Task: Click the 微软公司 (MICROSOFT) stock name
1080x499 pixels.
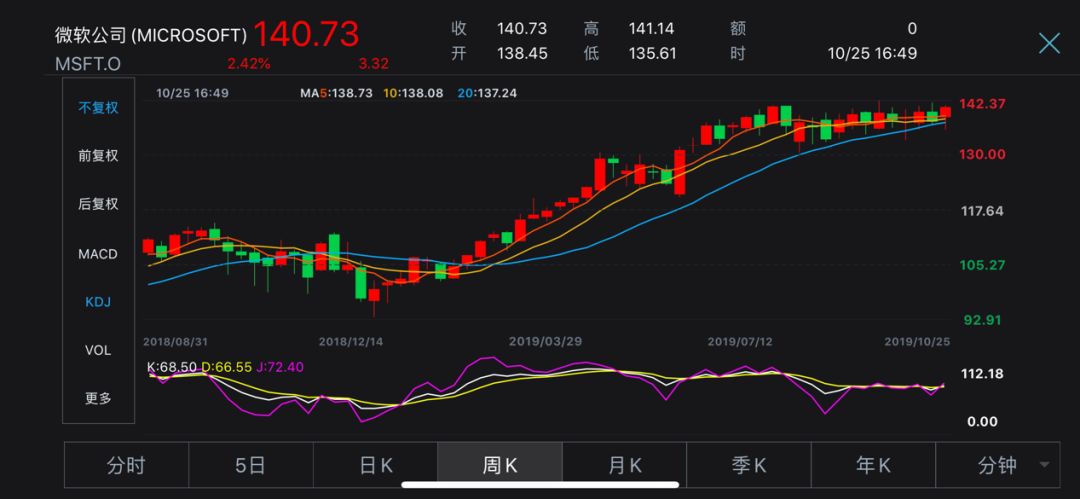Action: point(151,35)
